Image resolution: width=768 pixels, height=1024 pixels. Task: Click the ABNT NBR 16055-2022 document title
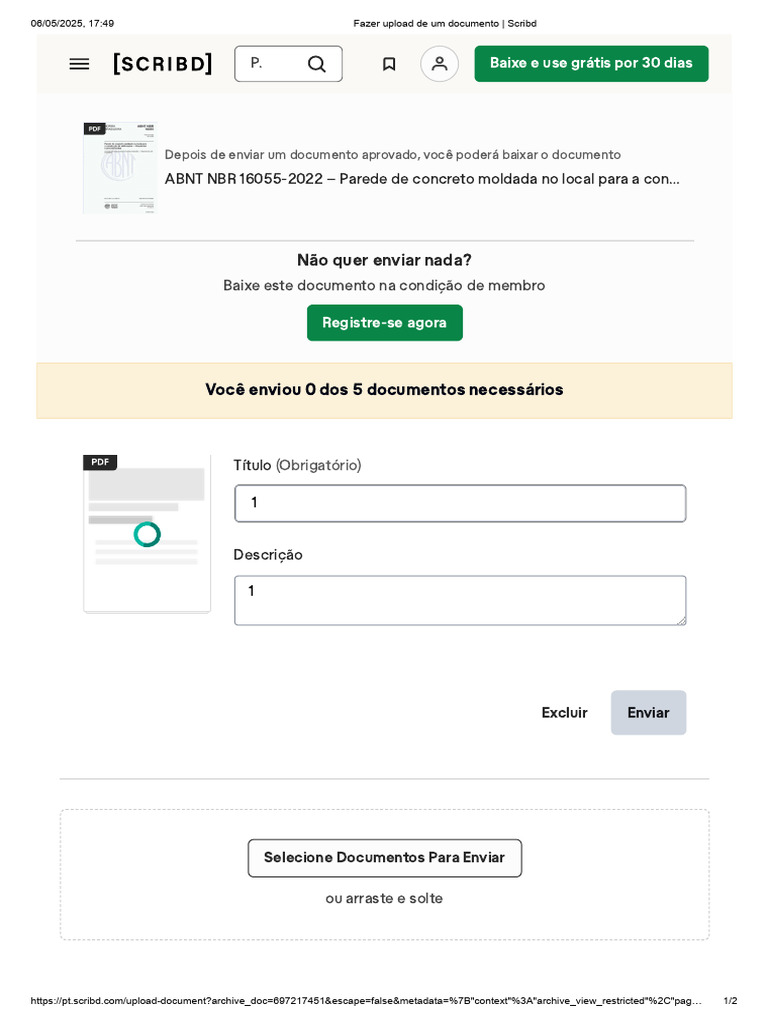[422, 179]
